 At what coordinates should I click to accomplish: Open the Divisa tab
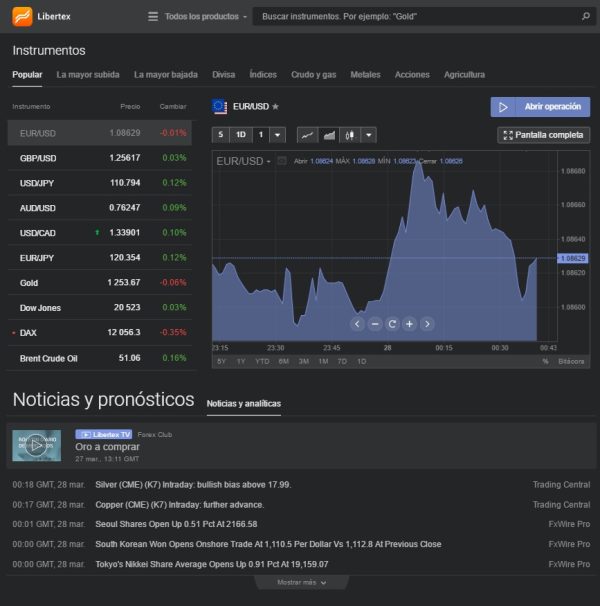[223, 75]
